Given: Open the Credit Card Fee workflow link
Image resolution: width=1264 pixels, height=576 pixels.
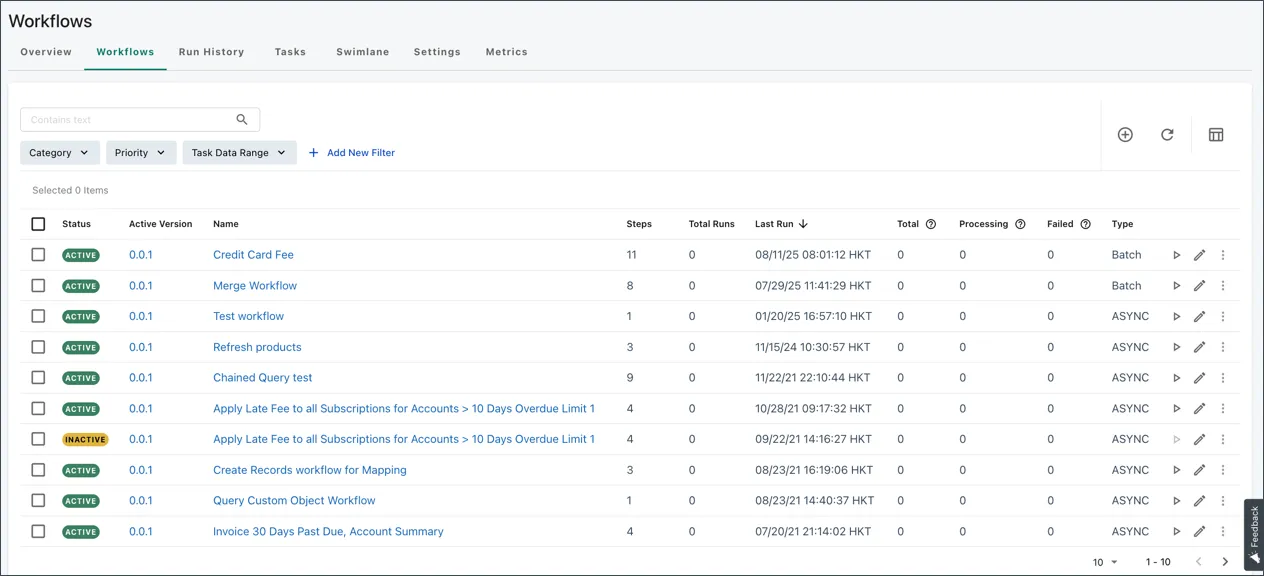Looking at the screenshot, I should click(x=253, y=255).
